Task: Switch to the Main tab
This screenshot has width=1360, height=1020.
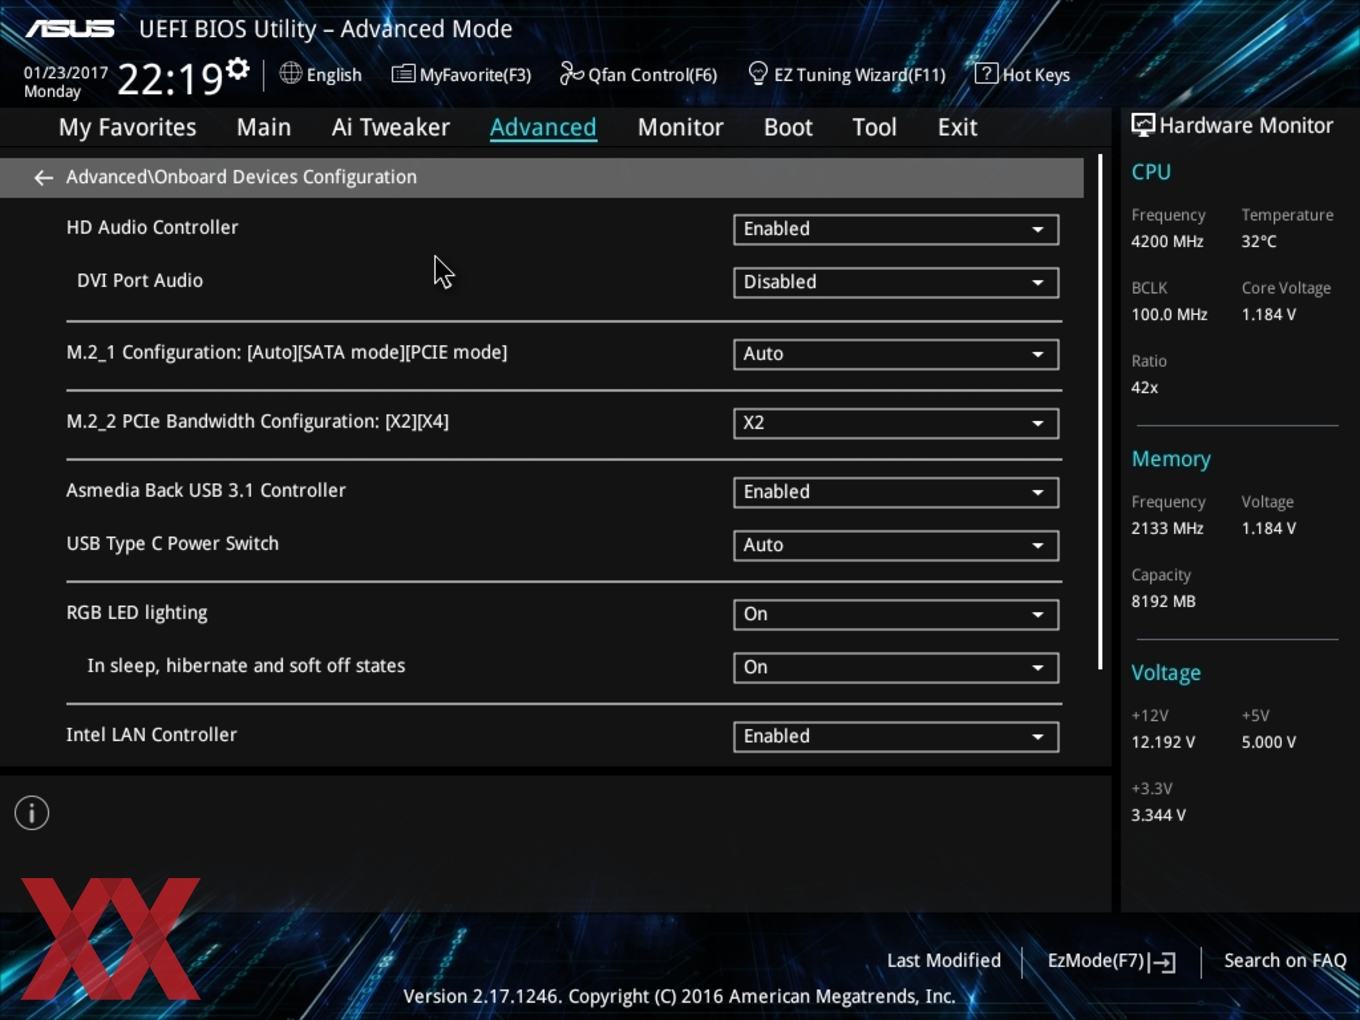Action: [264, 127]
